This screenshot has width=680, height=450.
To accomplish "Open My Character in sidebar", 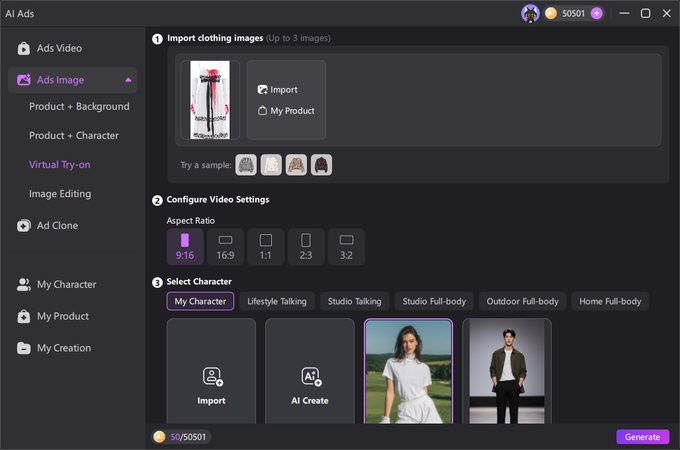I will (56, 284).
